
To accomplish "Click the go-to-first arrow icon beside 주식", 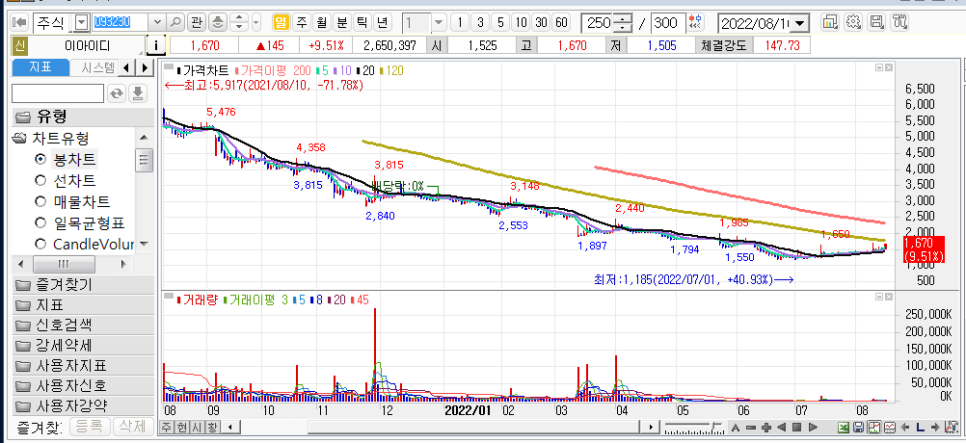I will [20, 23].
